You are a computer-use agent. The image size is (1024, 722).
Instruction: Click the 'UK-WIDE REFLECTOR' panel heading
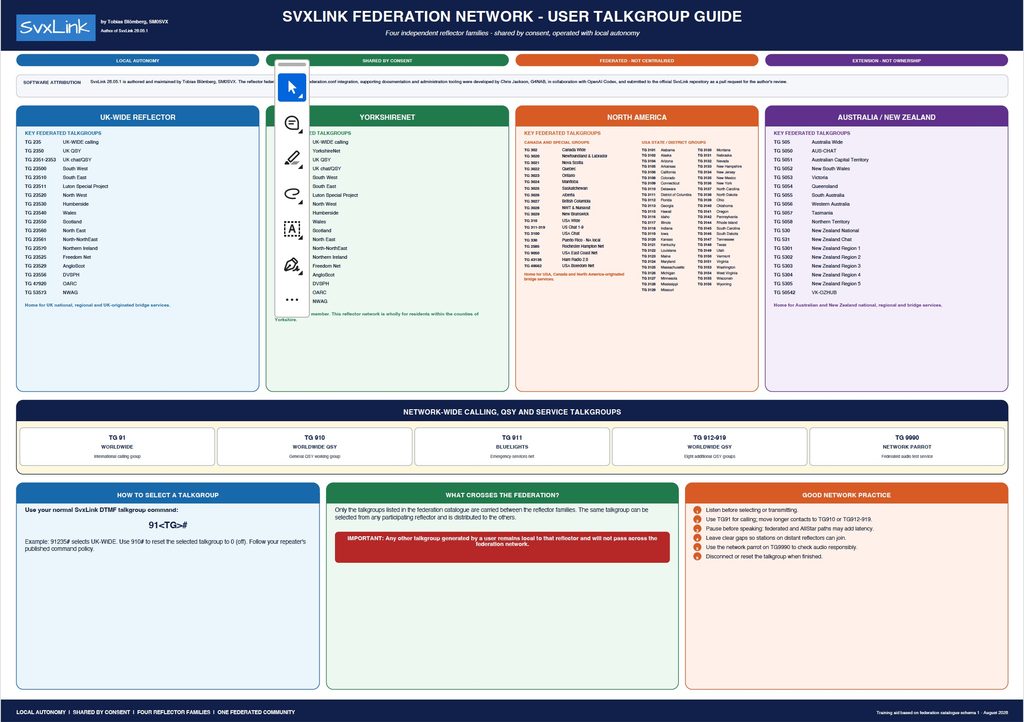(x=137, y=117)
